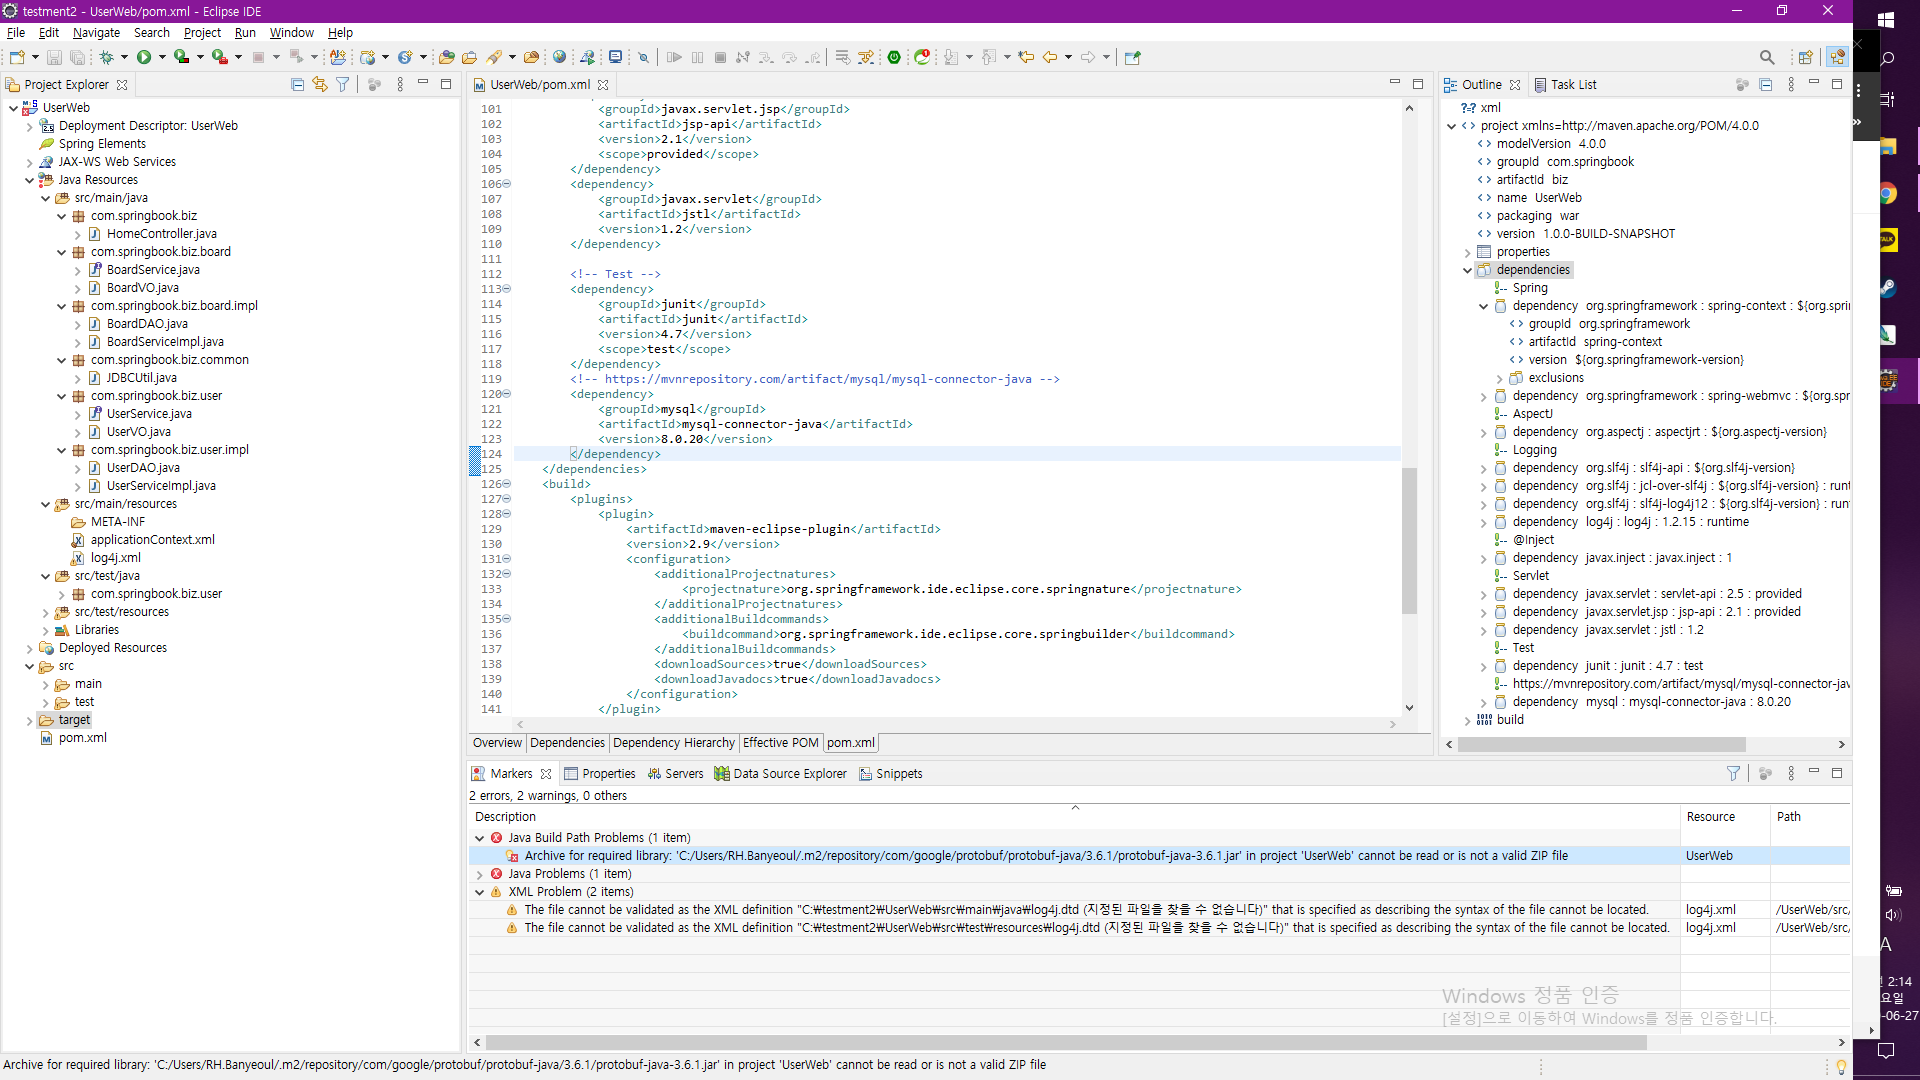Expand the target folder node
Image resolution: width=1920 pixels, height=1080 pixels.
29,720
